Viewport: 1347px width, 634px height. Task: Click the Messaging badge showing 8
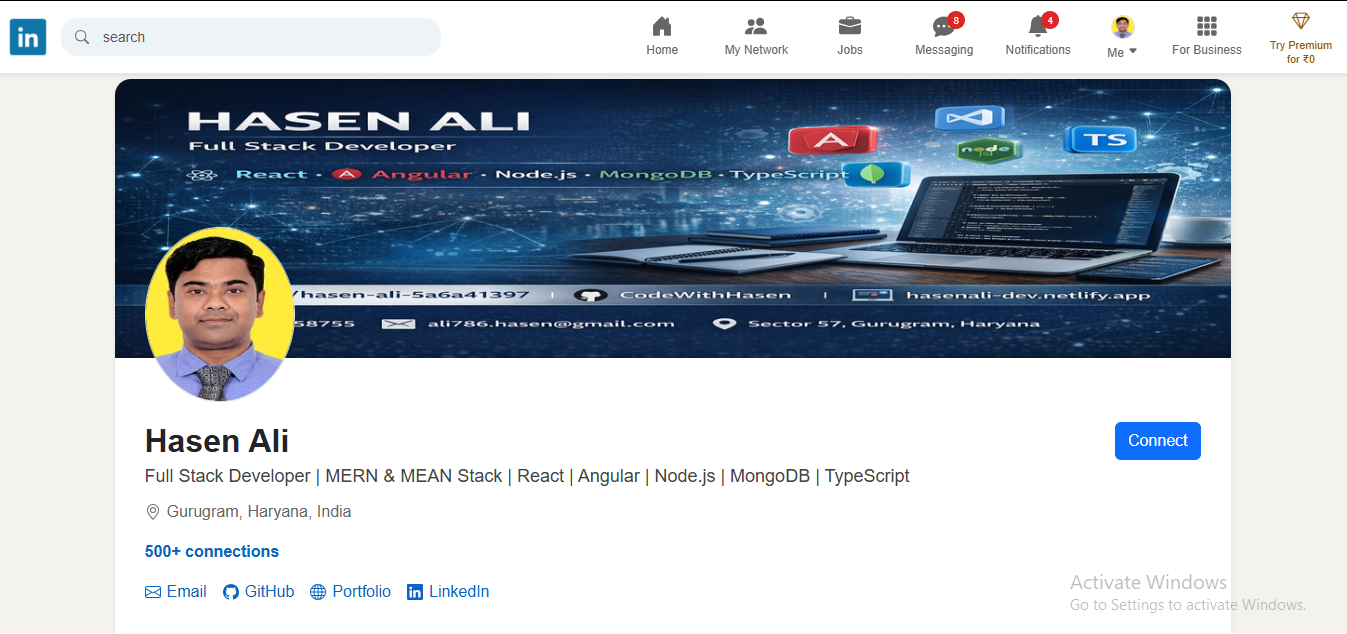(956, 20)
